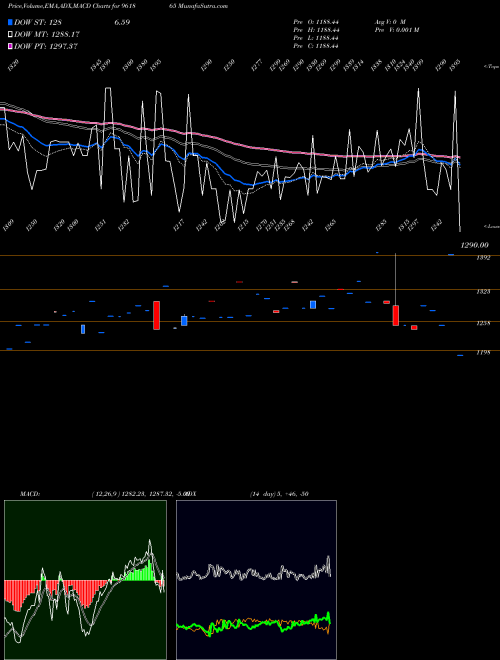Select the DOW ST legend label
This screenshot has height=660, width=500.
point(38,23)
